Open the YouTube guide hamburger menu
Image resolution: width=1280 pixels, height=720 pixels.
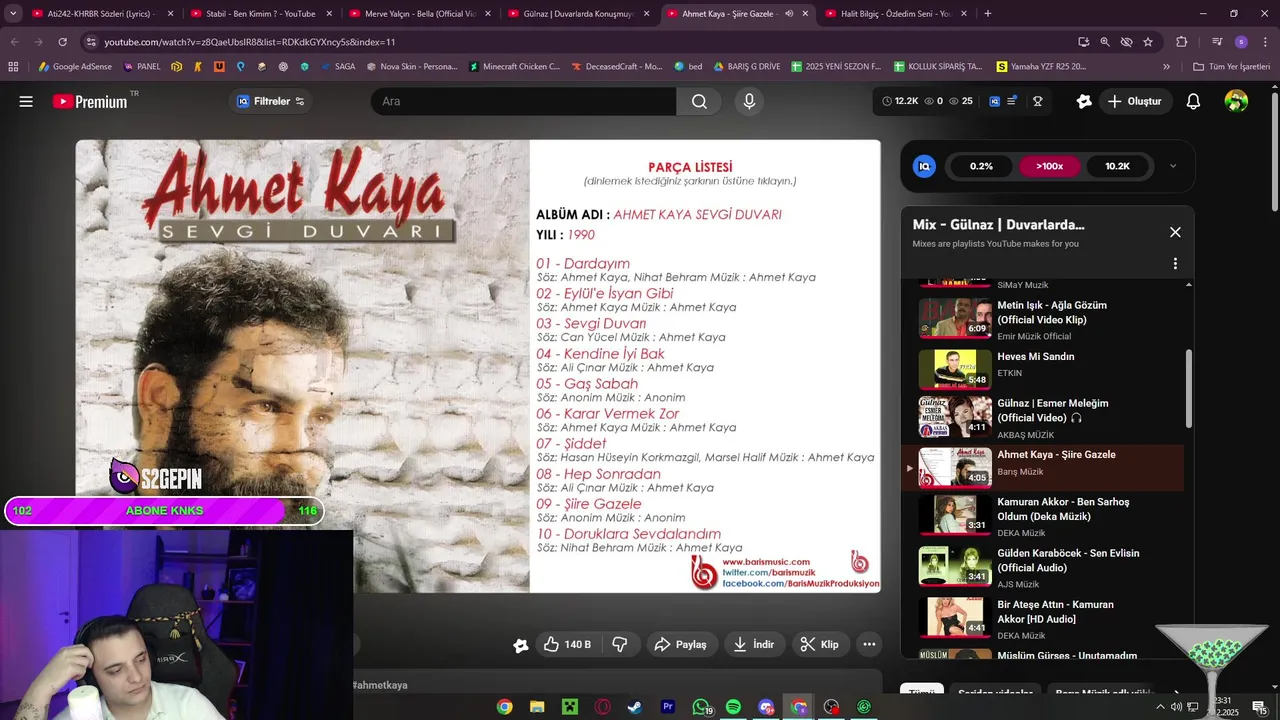pyautogui.click(x=26, y=101)
